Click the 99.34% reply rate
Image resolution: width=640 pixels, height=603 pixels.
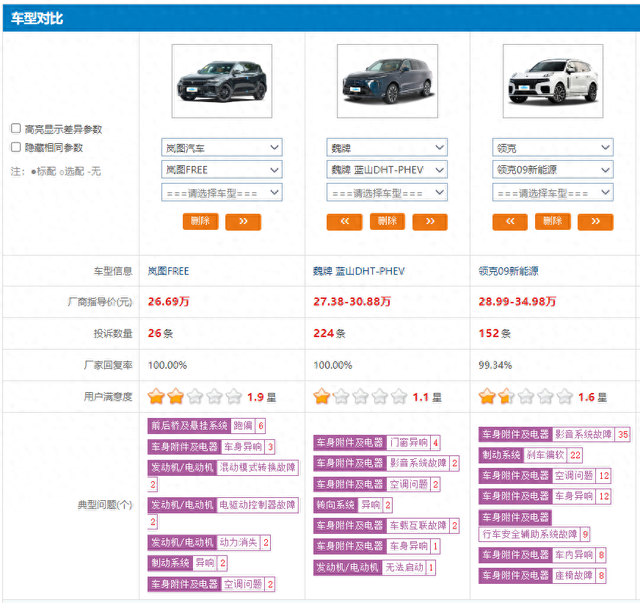coord(495,365)
